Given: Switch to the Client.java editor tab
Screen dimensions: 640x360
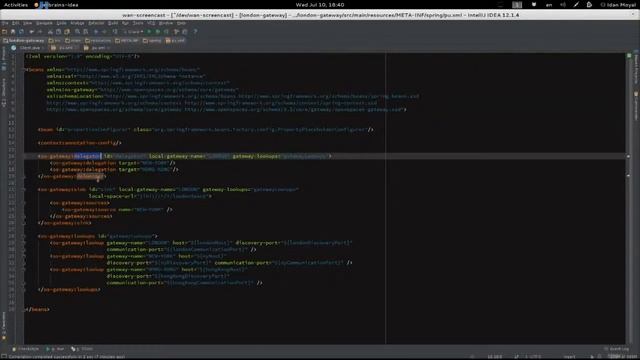Looking at the screenshot, I should pyautogui.click(x=27, y=48).
